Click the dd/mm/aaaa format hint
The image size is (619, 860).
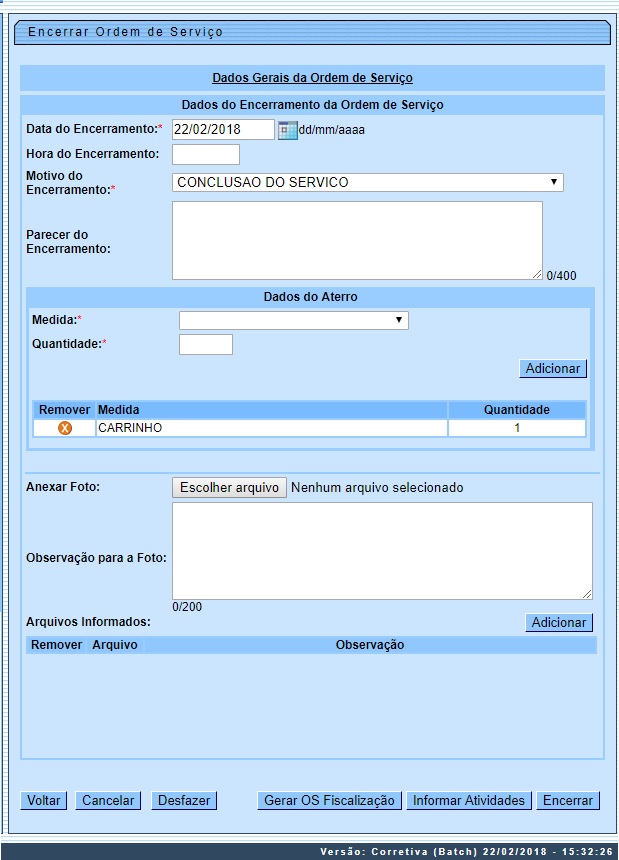pyautogui.click(x=332, y=131)
